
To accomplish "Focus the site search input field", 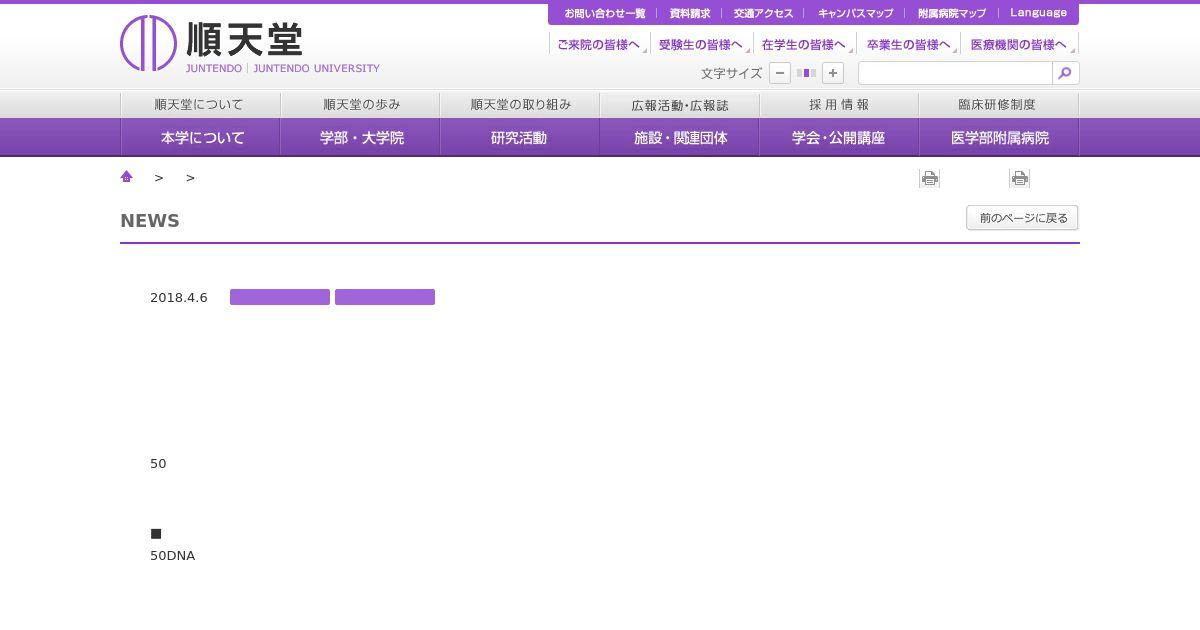I will 955,73.
